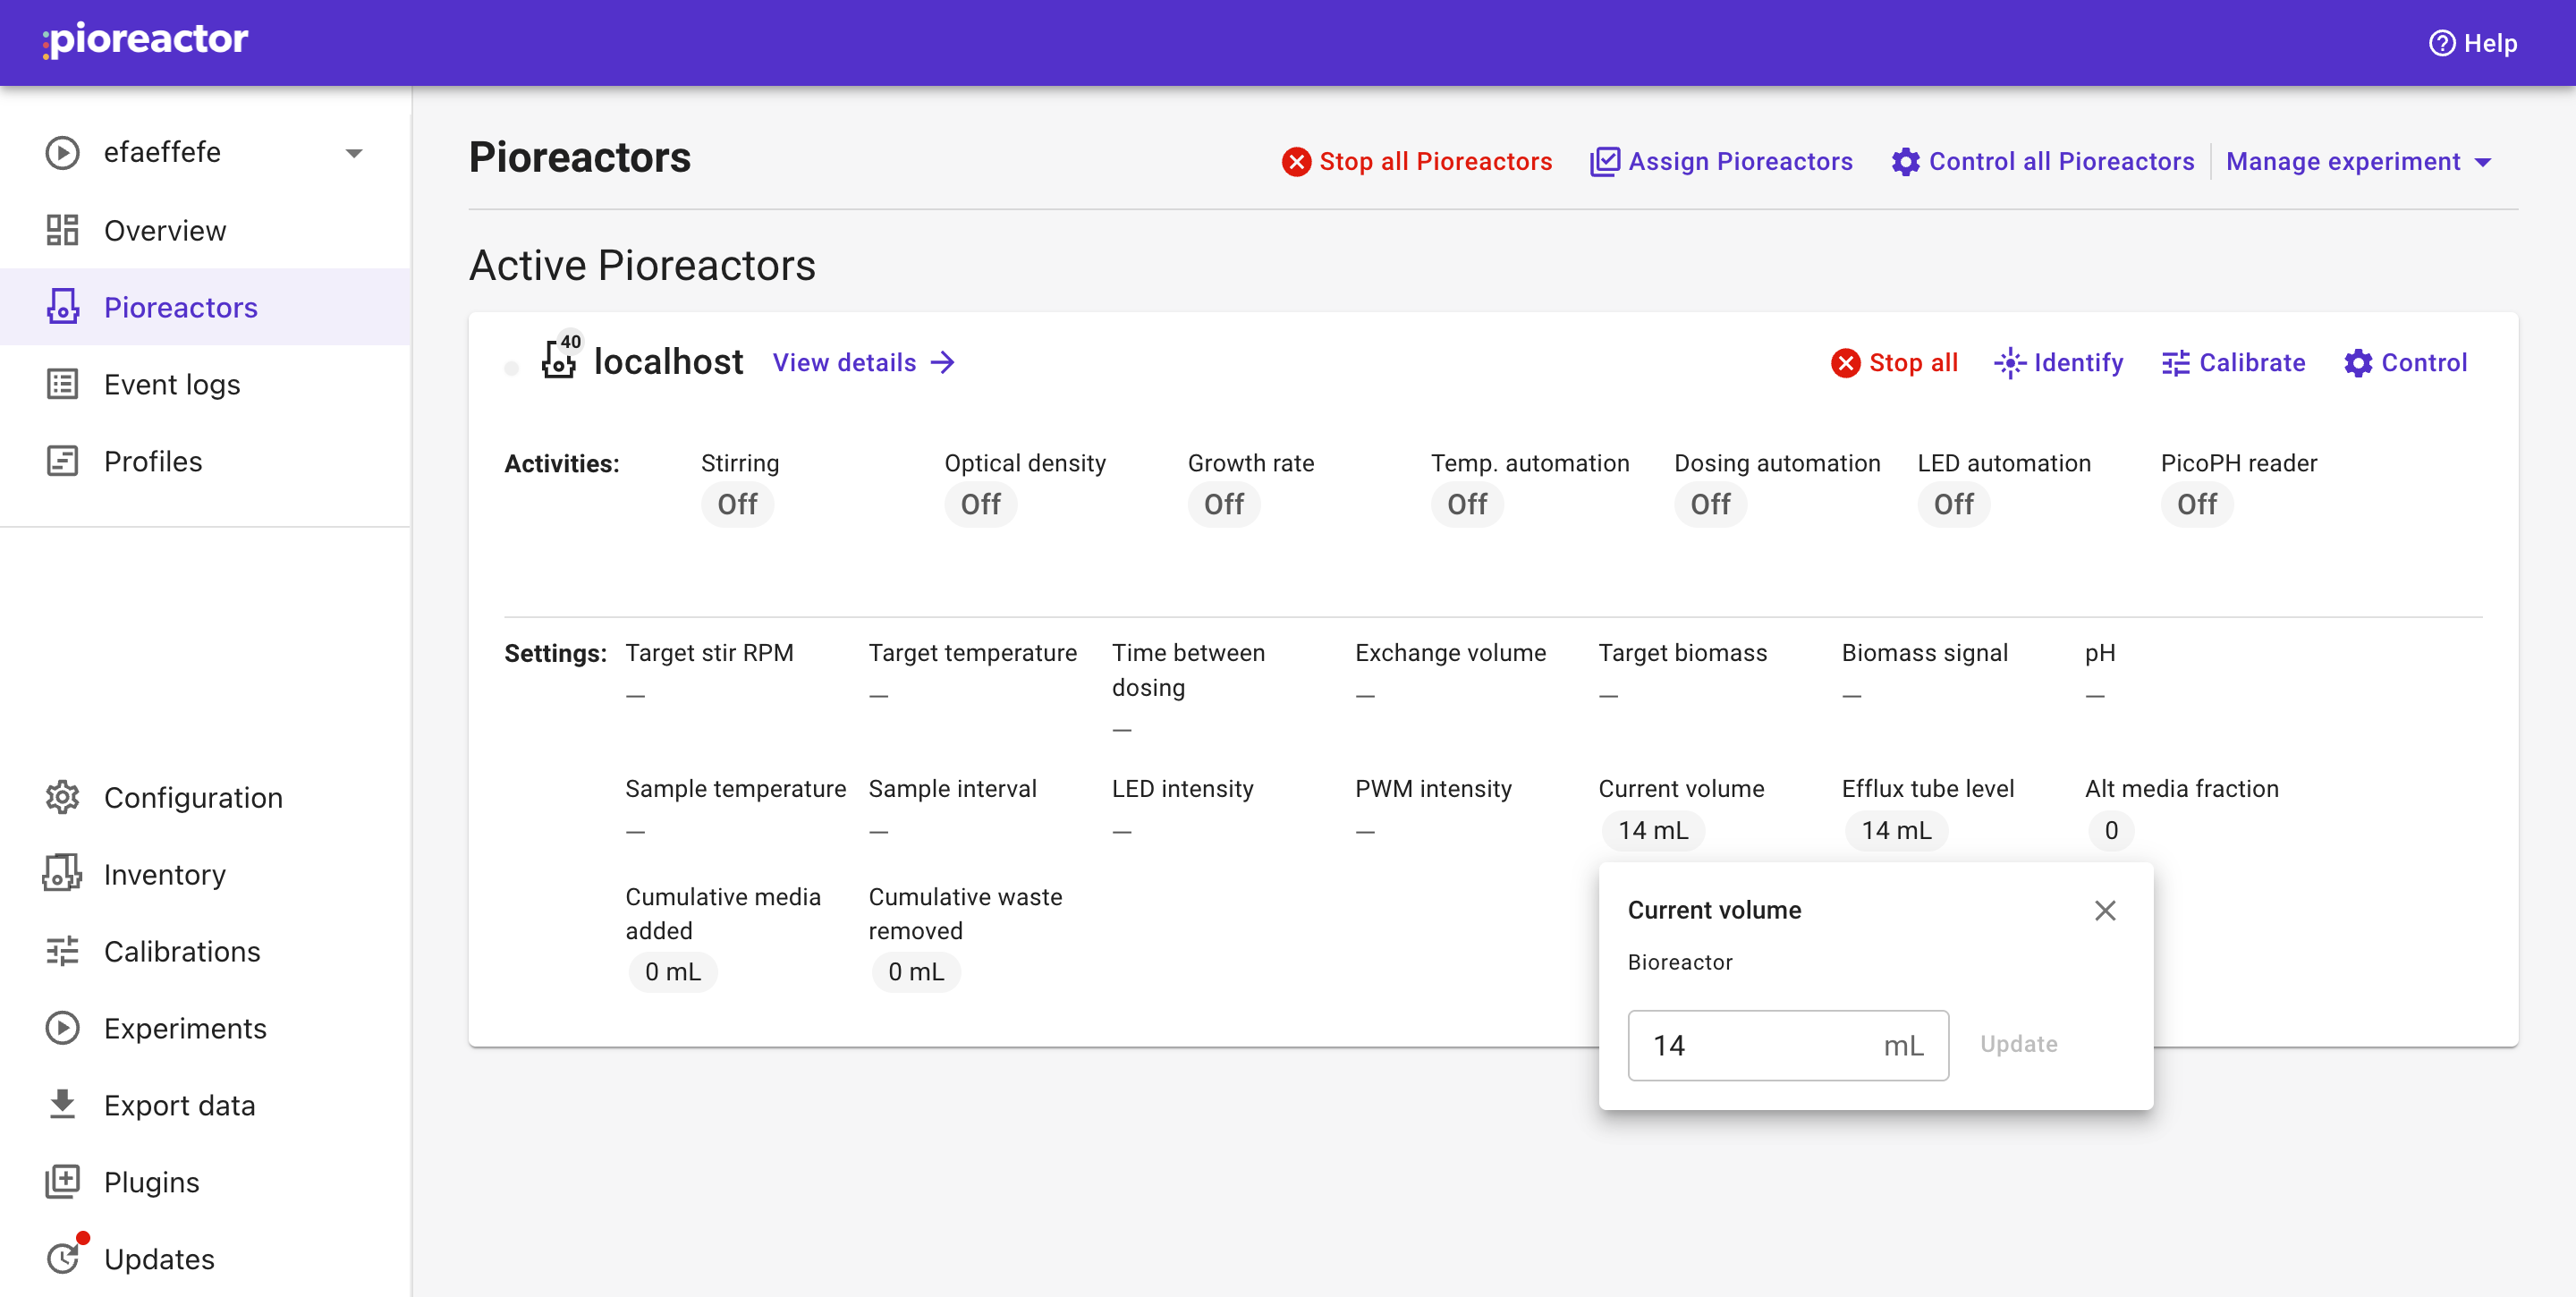Image resolution: width=2576 pixels, height=1297 pixels.
Task: Click the Stirring Off status chip
Action: tap(737, 504)
